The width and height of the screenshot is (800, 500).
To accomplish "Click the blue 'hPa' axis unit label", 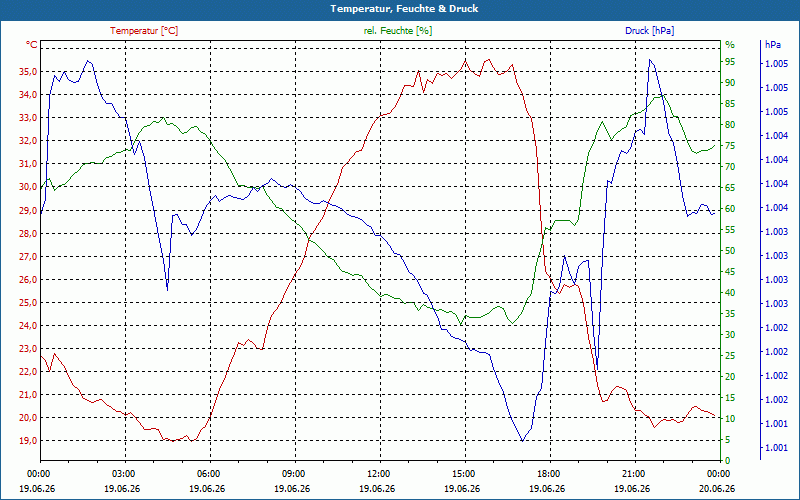I will pos(772,45).
